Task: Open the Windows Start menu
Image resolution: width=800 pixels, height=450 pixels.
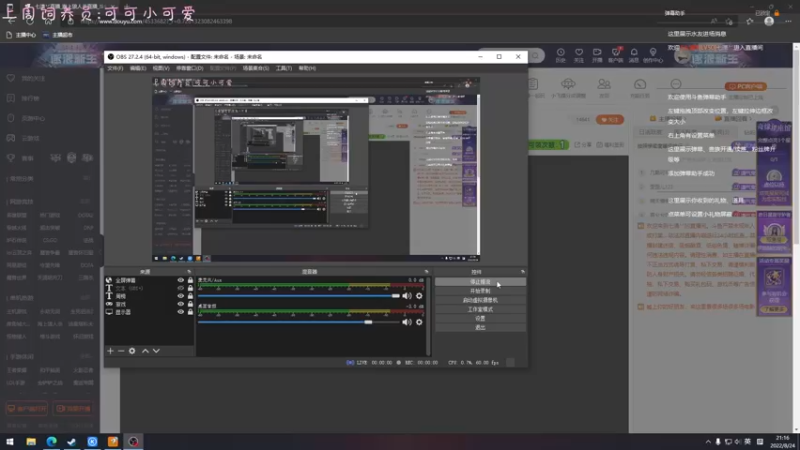Action: coord(10,442)
